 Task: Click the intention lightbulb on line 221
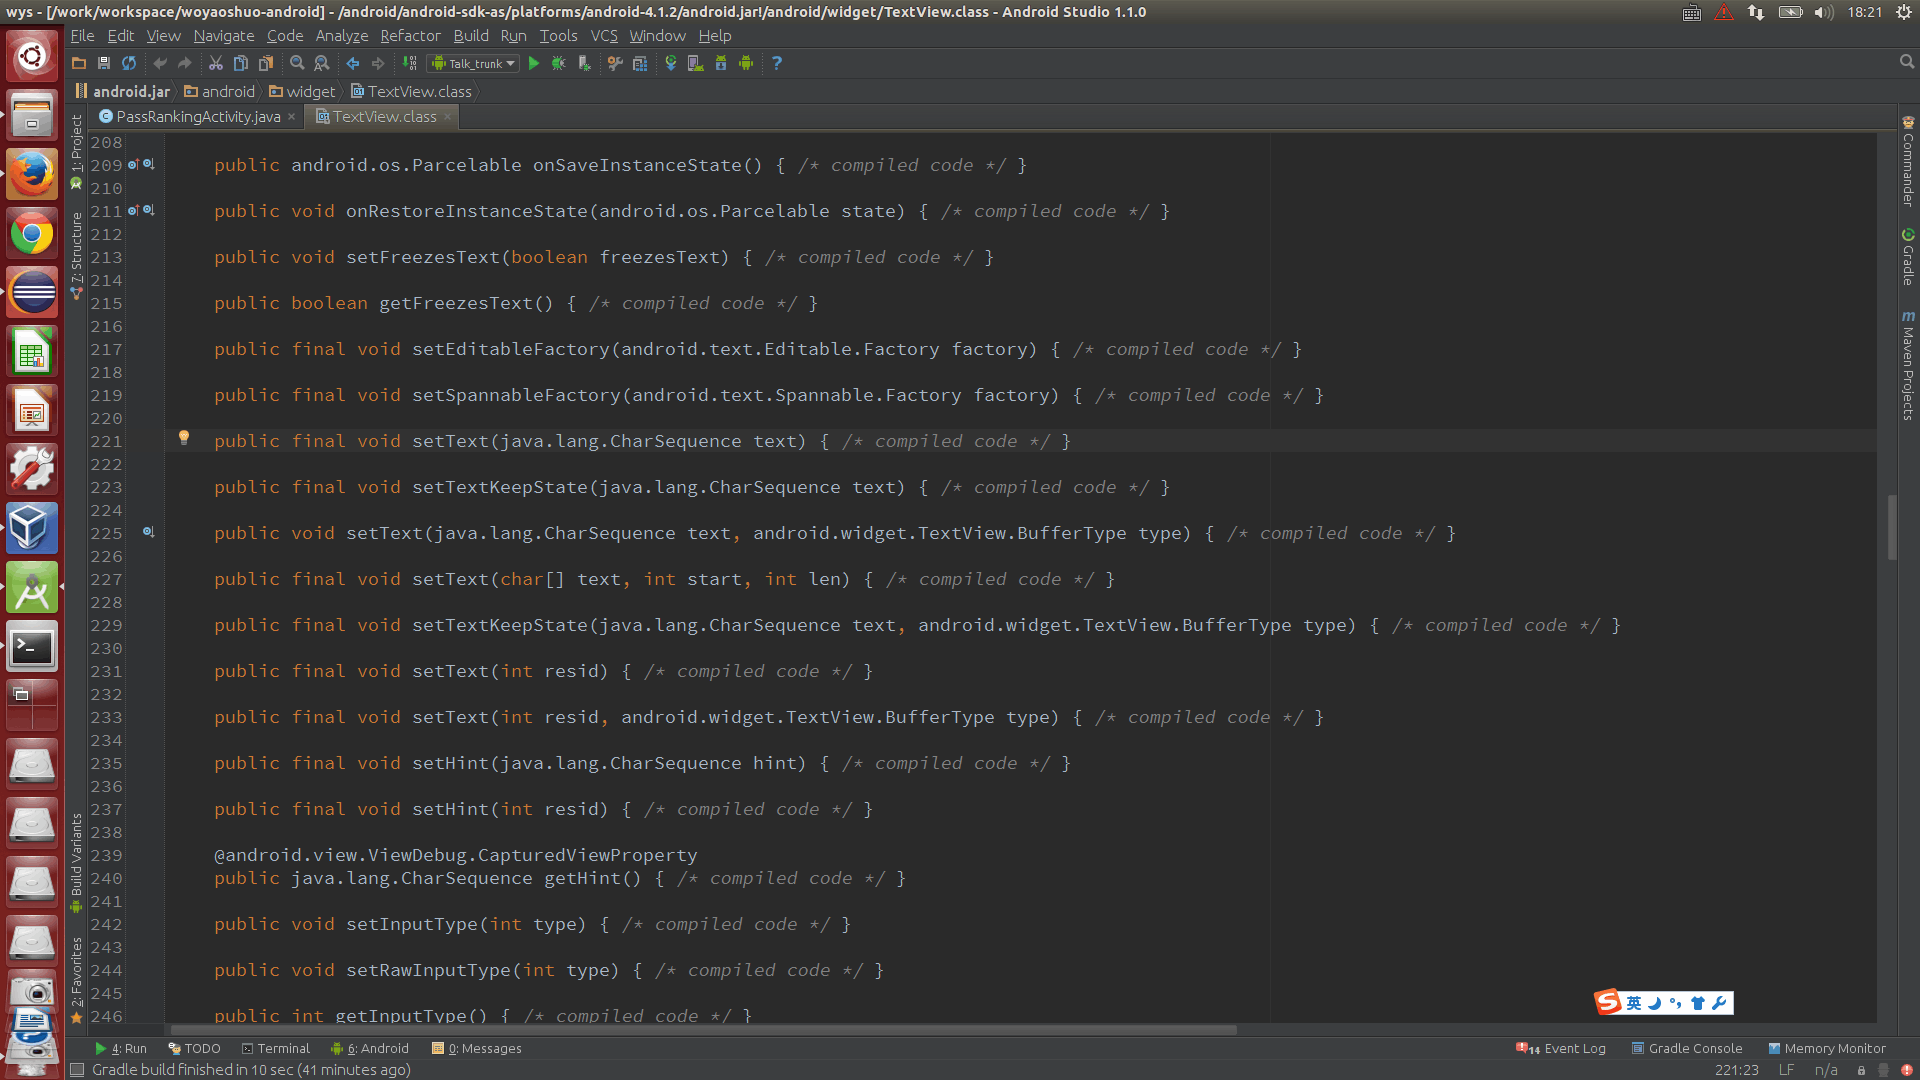pyautogui.click(x=184, y=437)
